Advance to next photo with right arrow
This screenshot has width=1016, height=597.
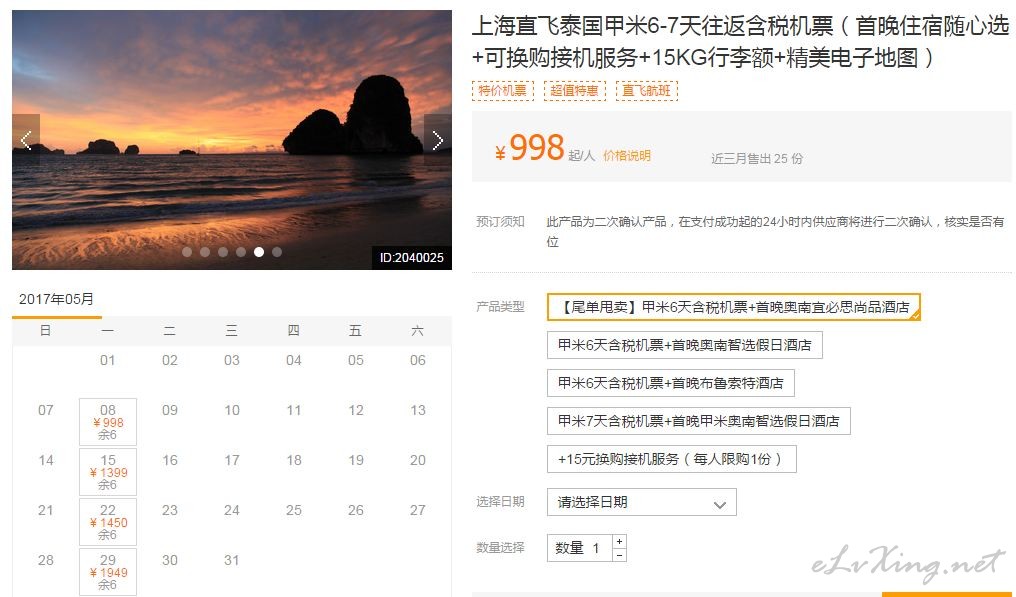[437, 140]
